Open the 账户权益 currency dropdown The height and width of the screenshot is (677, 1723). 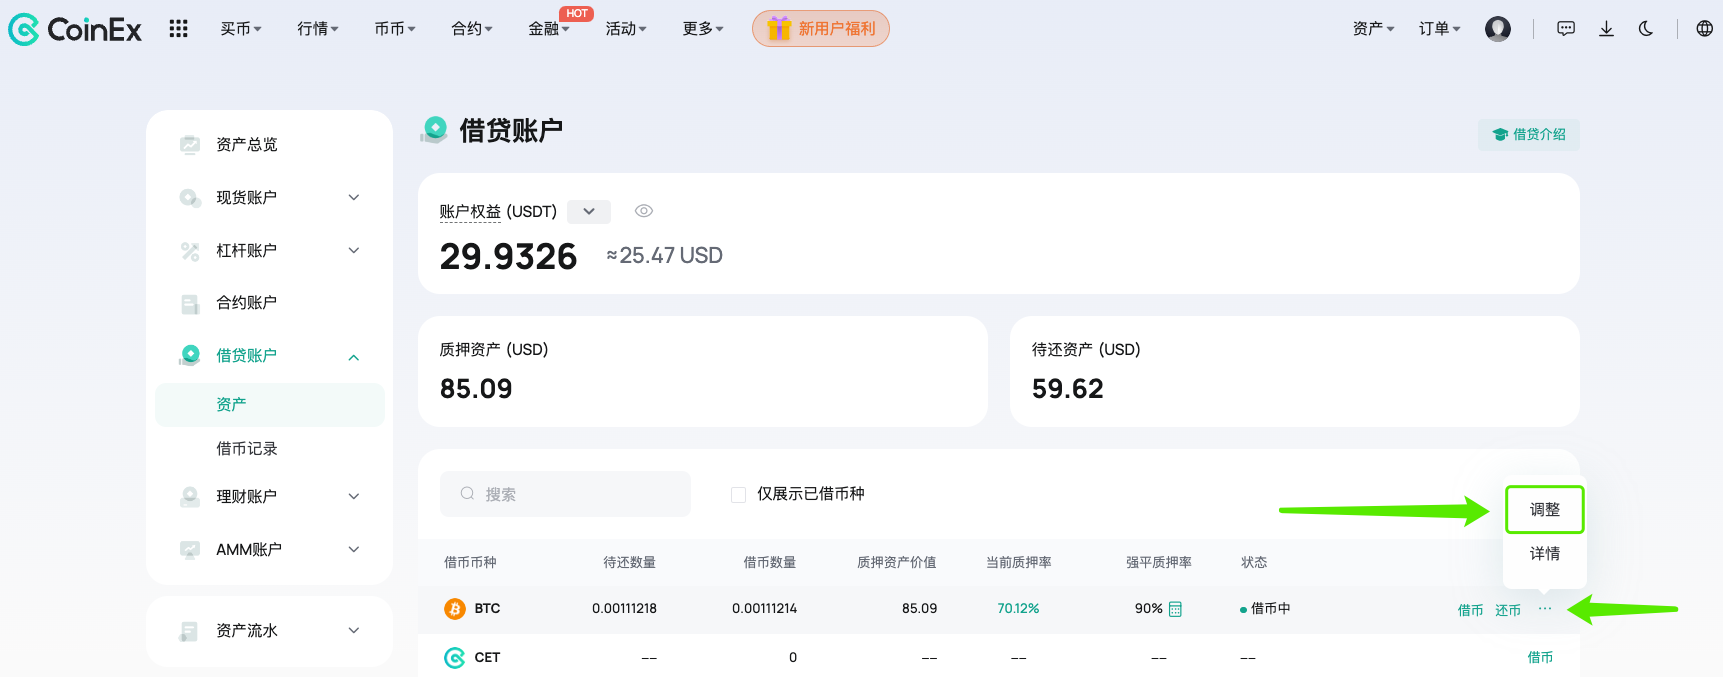coord(589,211)
